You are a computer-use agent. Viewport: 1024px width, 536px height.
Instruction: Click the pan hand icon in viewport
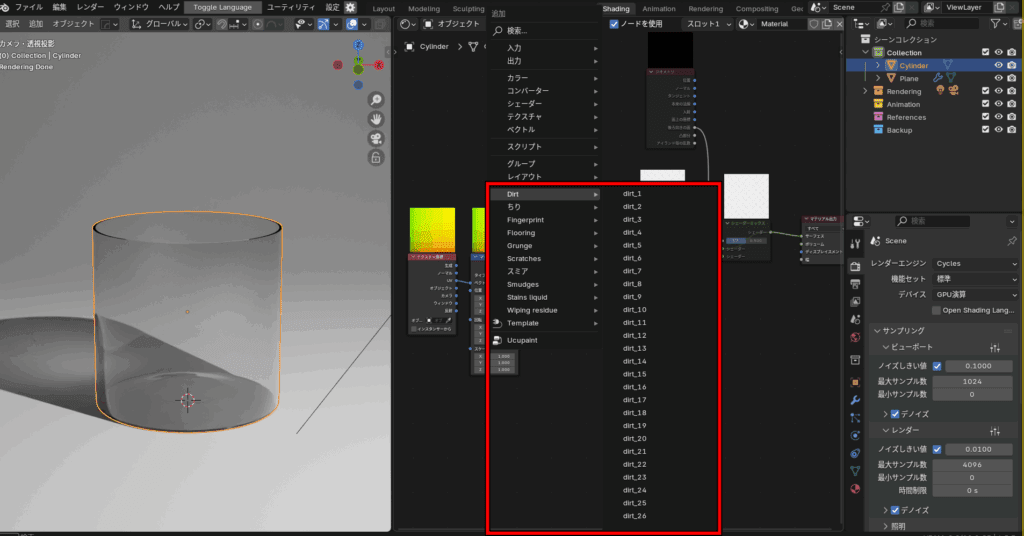coord(376,119)
